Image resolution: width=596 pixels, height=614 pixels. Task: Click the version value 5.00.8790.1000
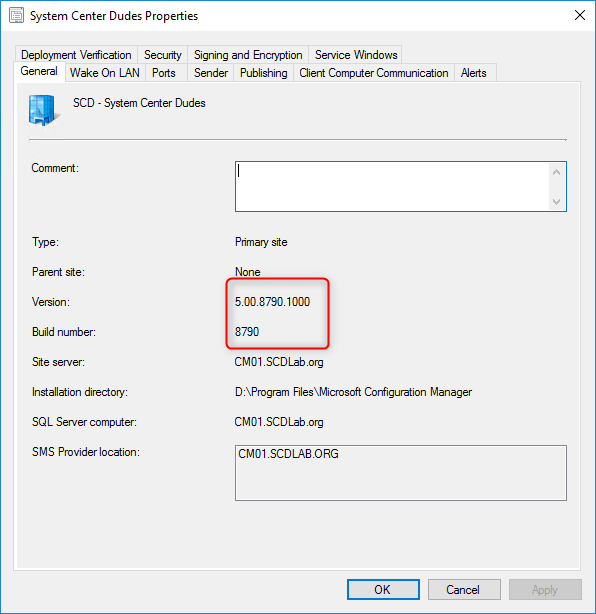tap(273, 302)
